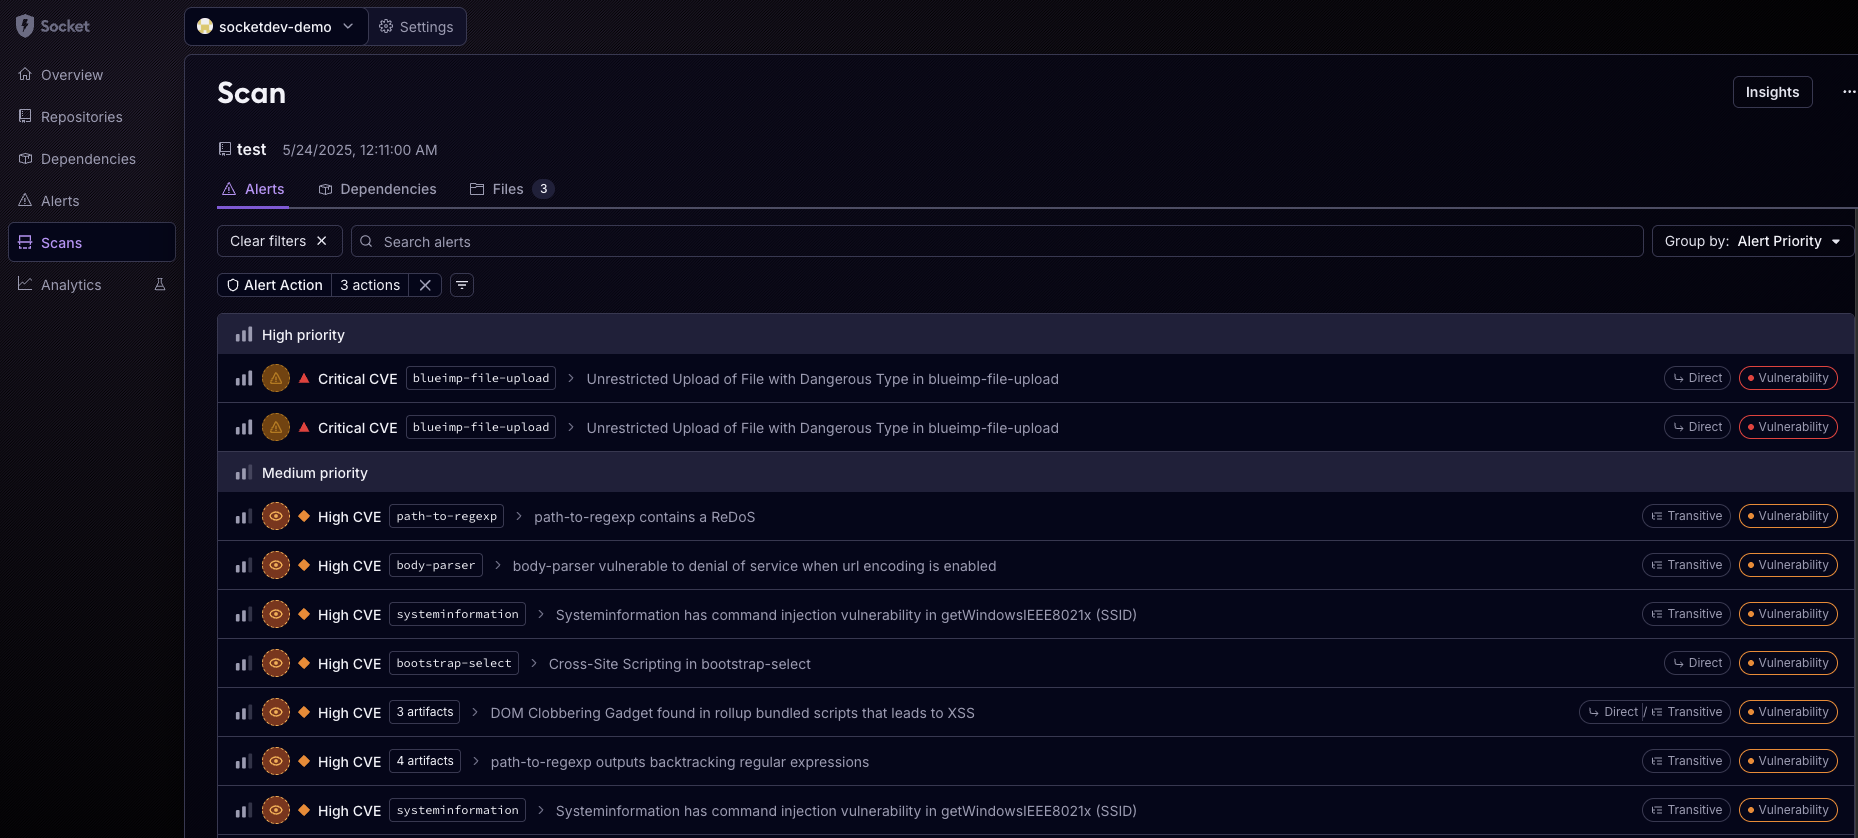Image resolution: width=1858 pixels, height=838 pixels.
Task: Click Vulnerability badge on body-parser row
Action: 1788,565
